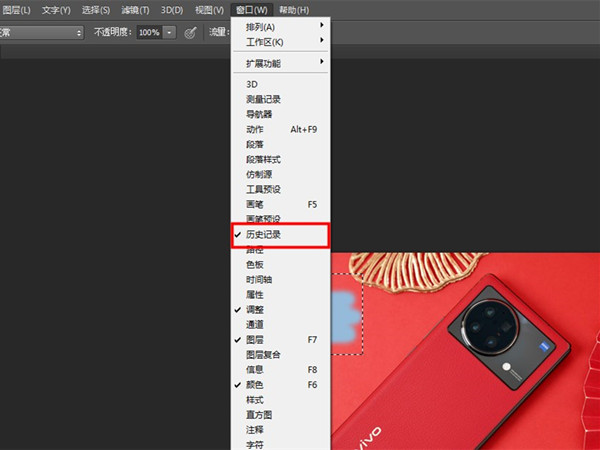The width and height of the screenshot is (600, 450).
Task: Expand the 扩展功能 submenu
Action: pos(279,63)
